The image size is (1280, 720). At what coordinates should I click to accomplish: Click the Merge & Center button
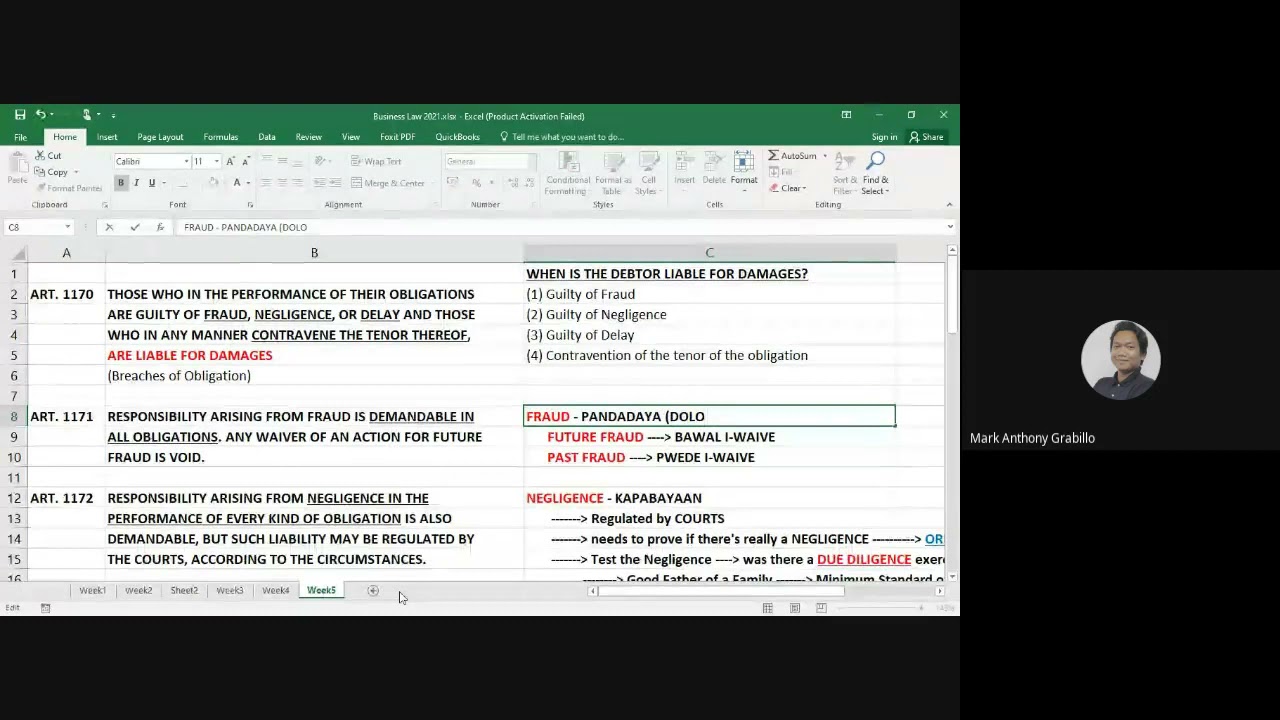click(388, 183)
